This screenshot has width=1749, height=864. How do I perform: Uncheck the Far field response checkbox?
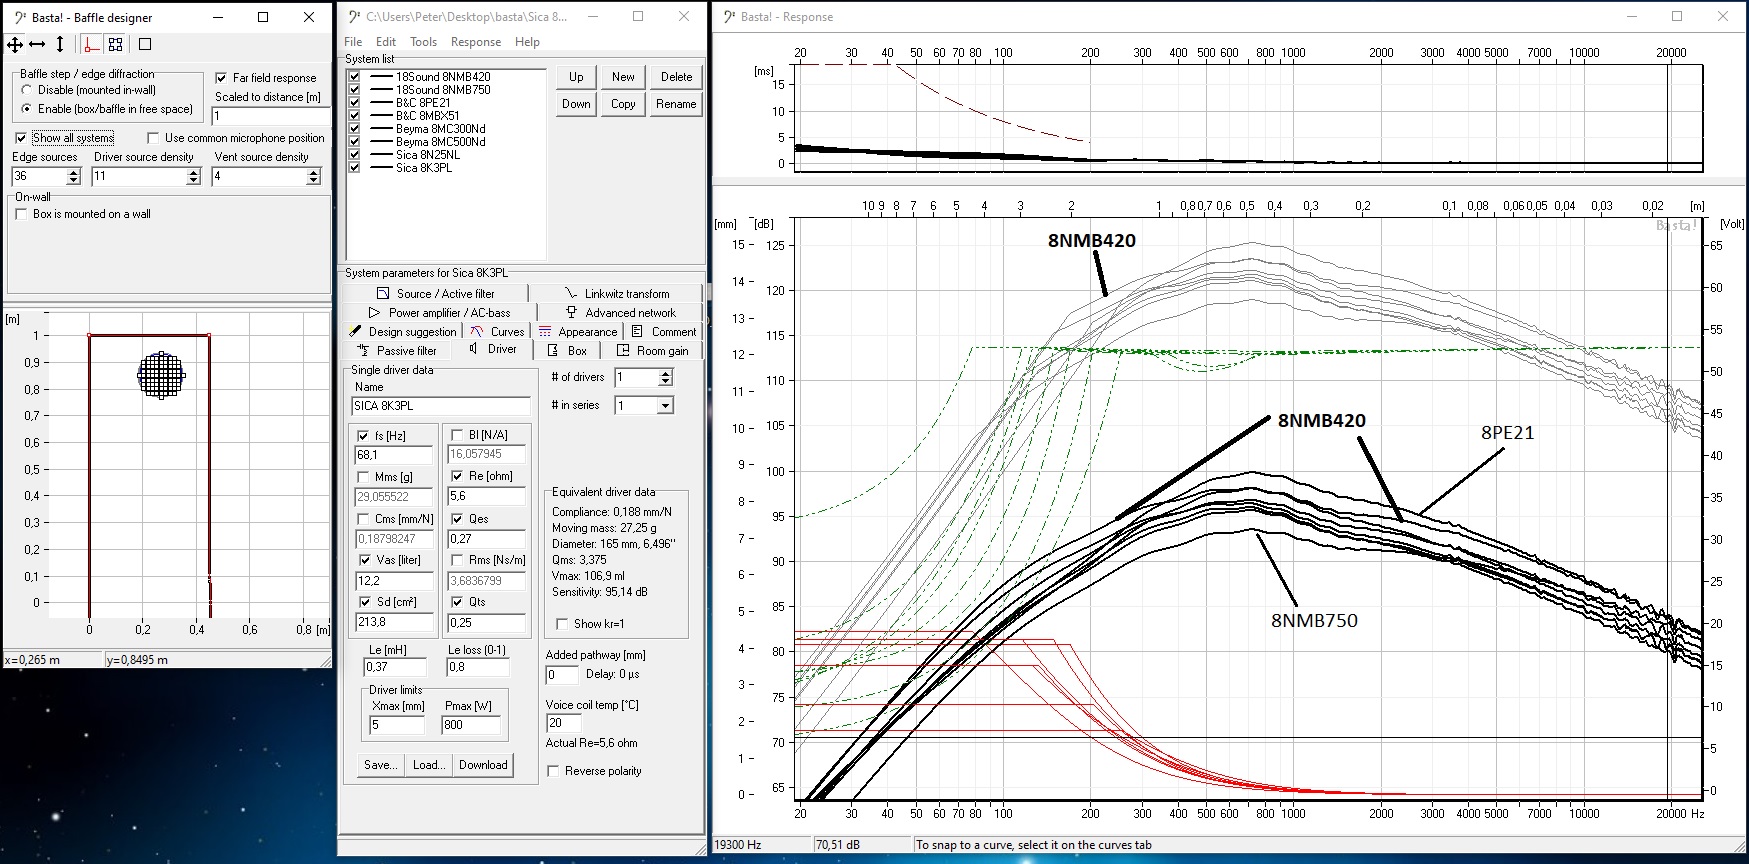coord(221,78)
